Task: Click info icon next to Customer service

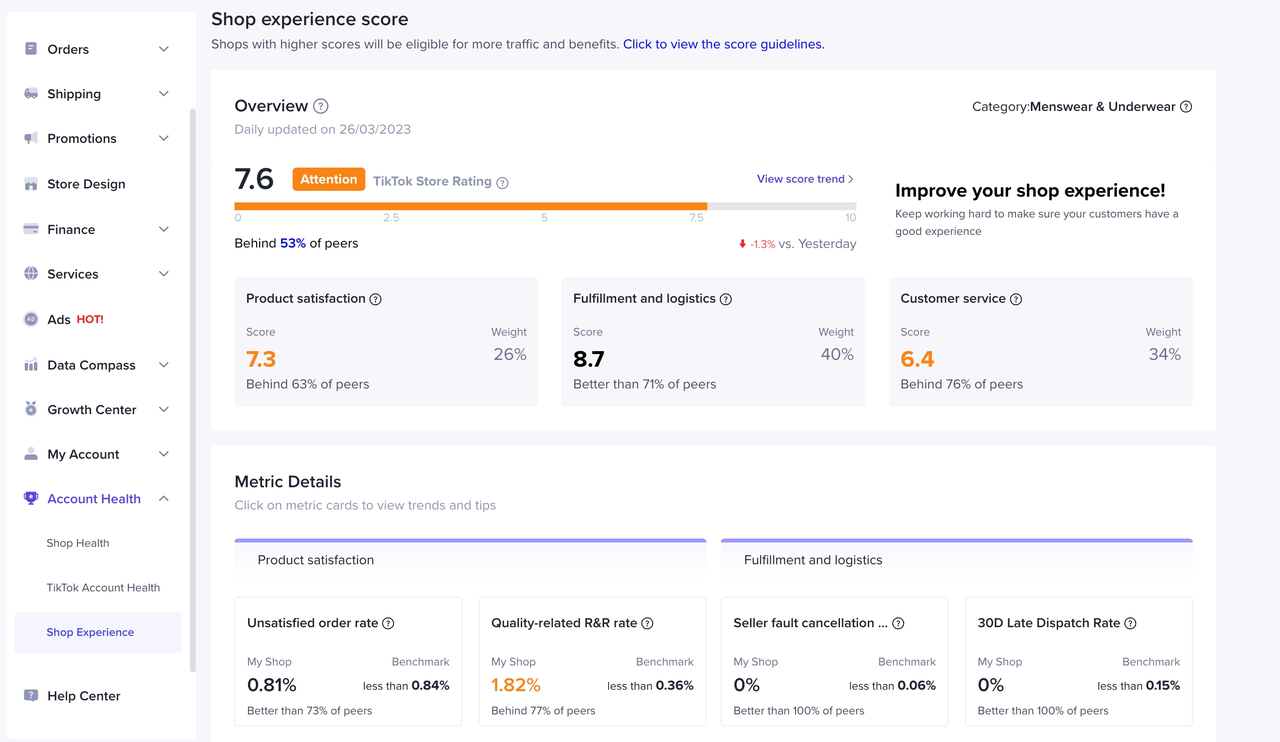Action: point(1016,299)
